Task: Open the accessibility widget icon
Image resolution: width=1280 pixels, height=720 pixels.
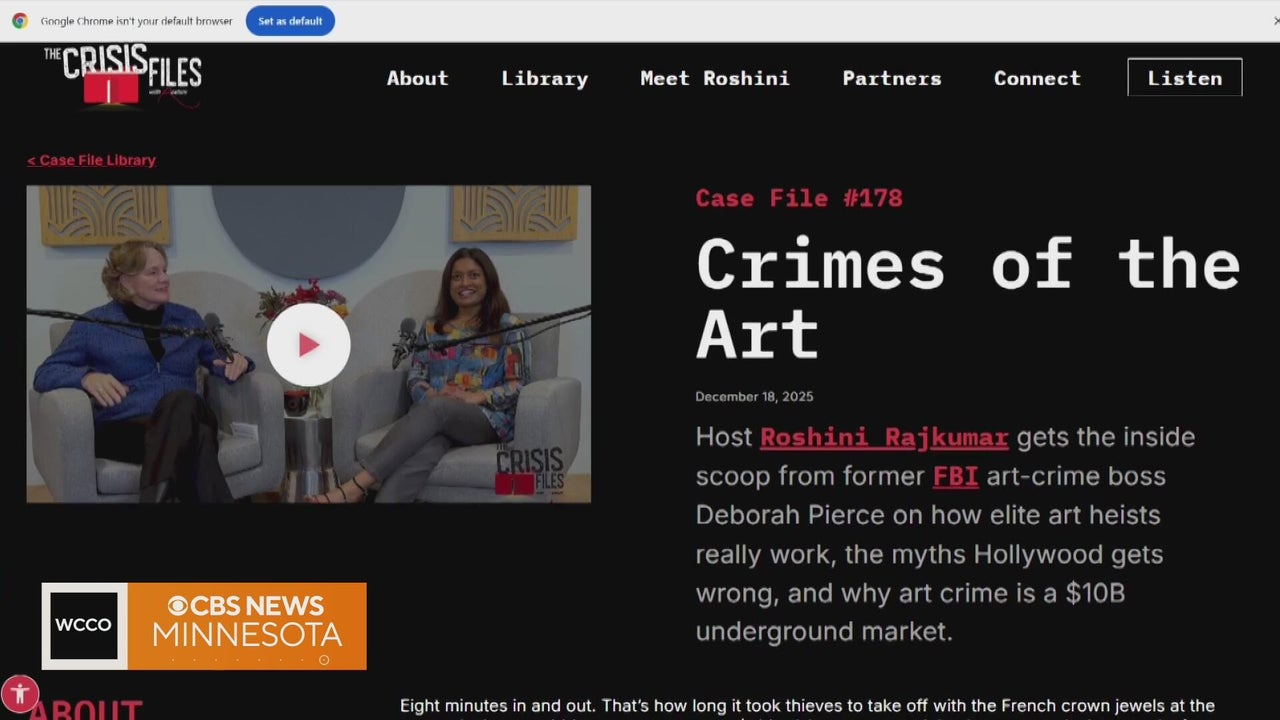Action: click(20, 693)
